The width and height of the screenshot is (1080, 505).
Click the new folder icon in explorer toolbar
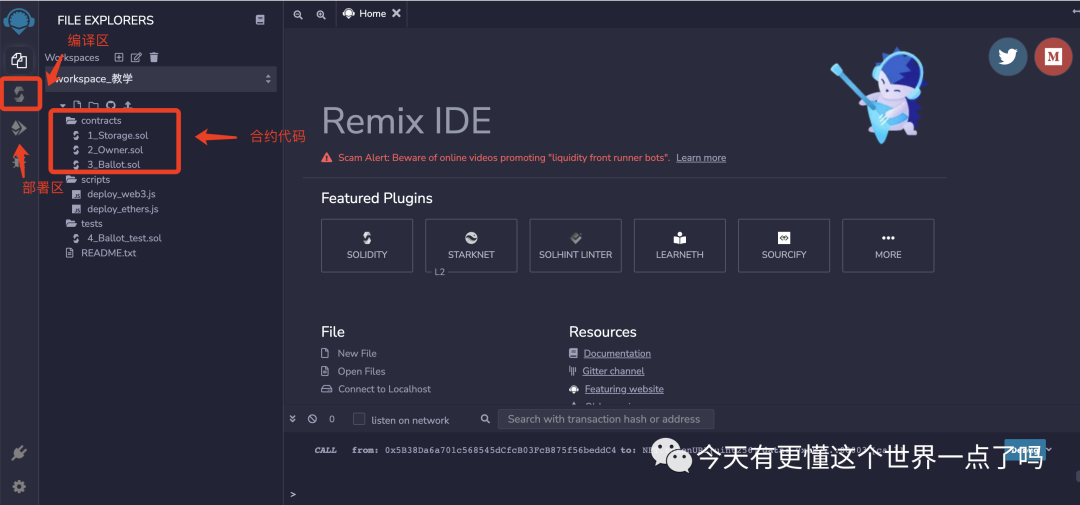point(93,105)
